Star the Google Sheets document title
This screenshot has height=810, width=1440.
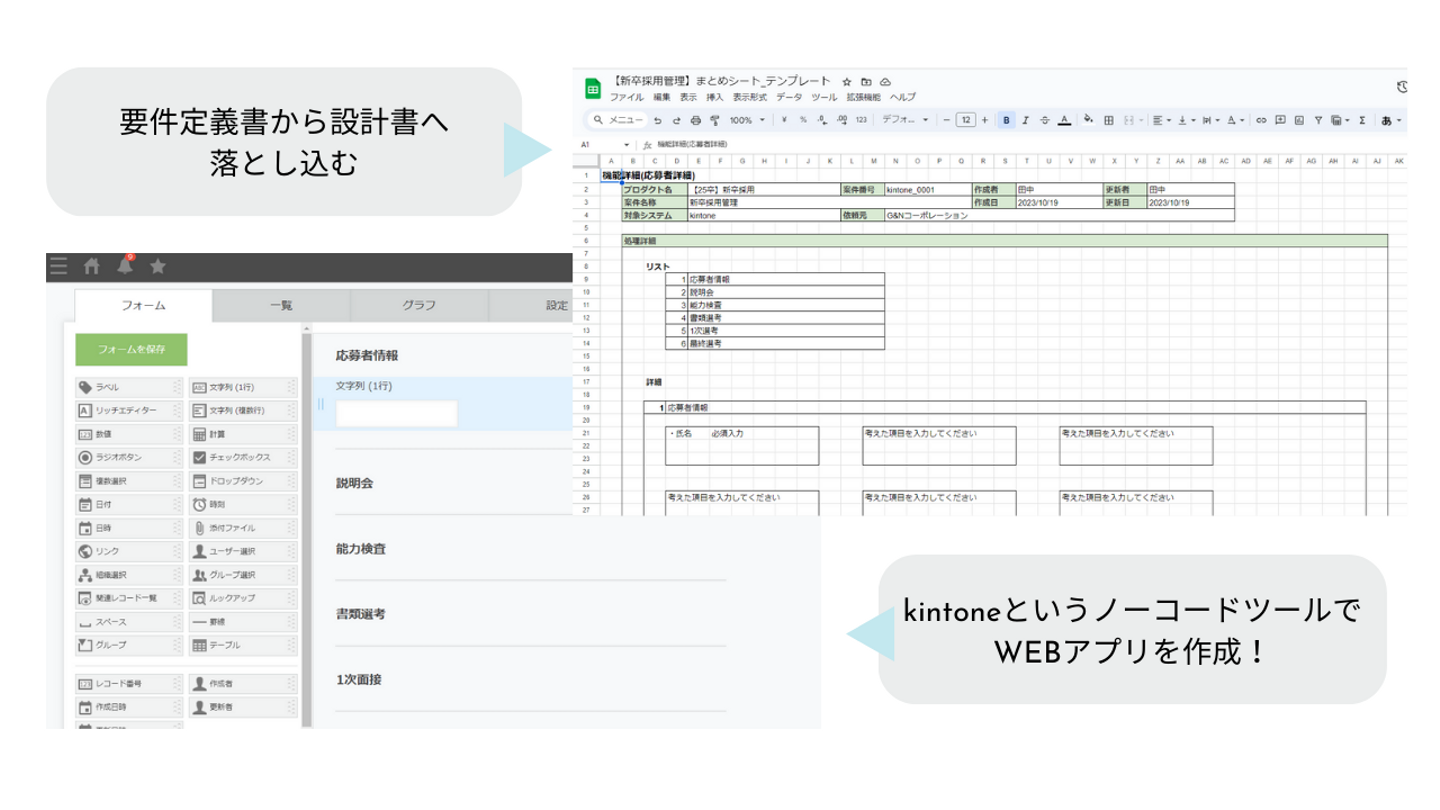point(846,82)
